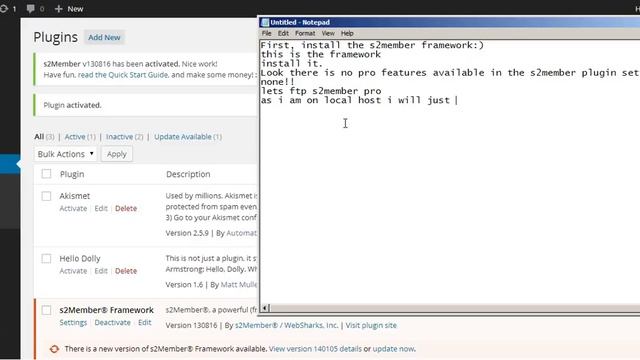The width and height of the screenshot is (640, 360).
Task: Click the Notepad icon in the title bar
Action: [x=265, y=22]
